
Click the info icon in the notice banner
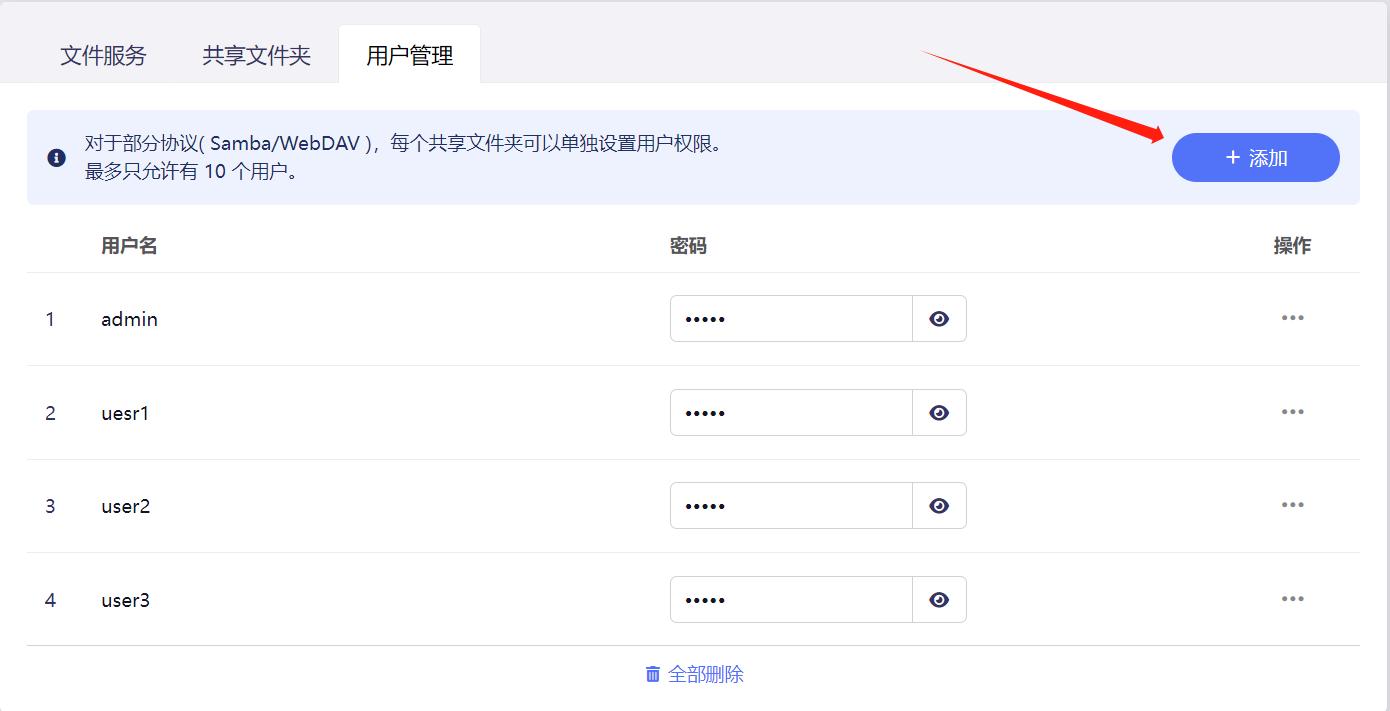(x=55, y=158)
